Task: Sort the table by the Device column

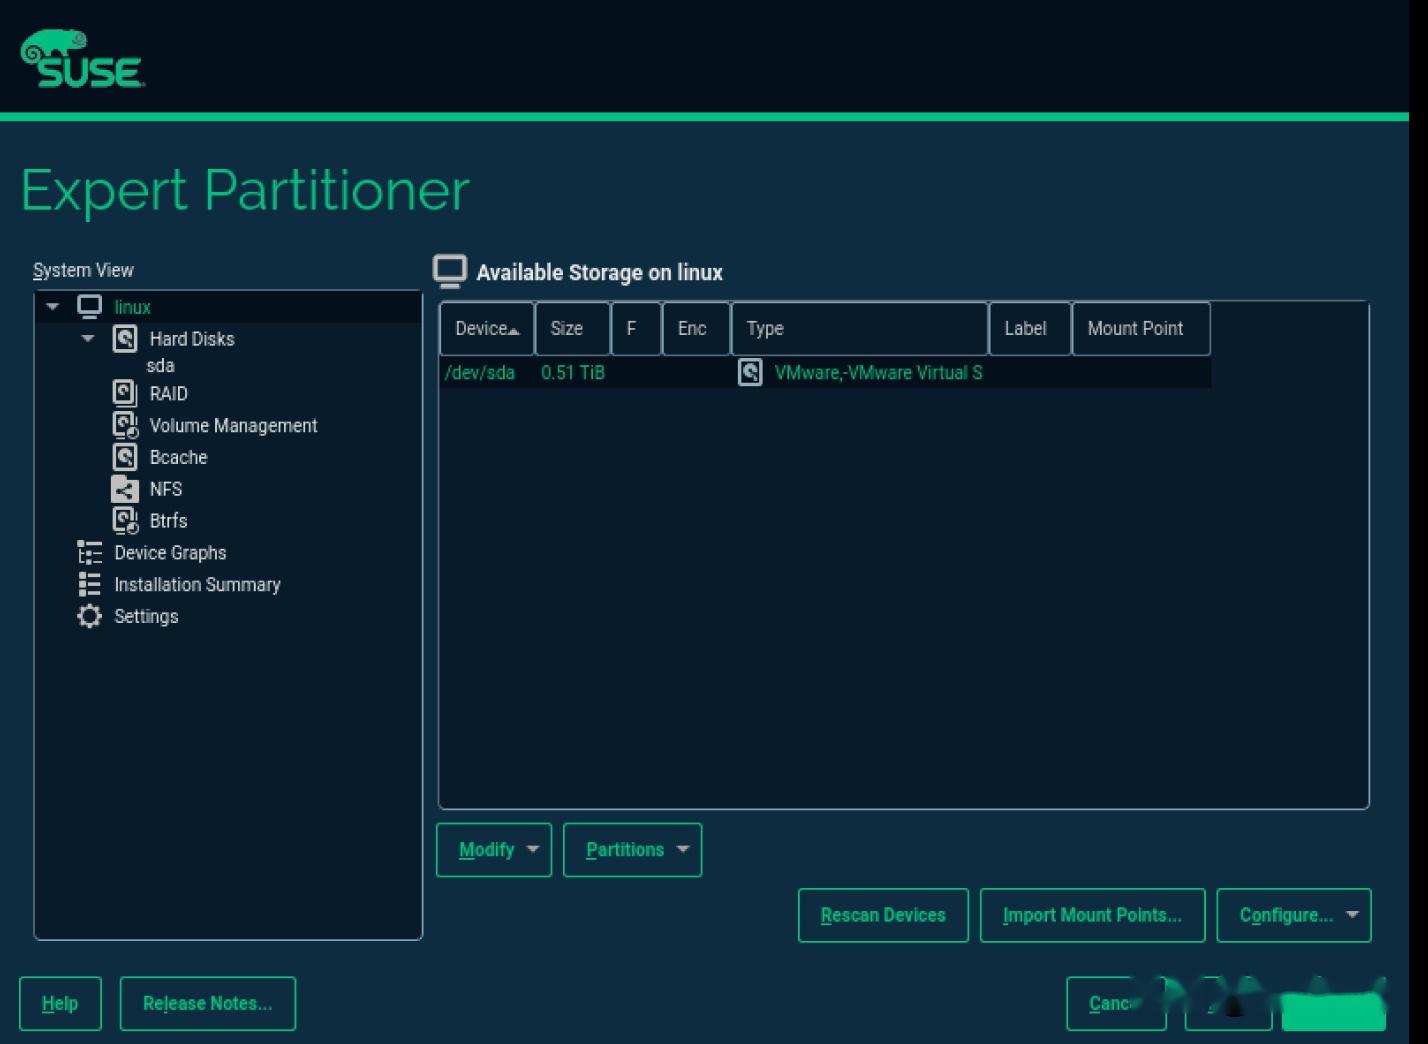Action: pyautogui.click(x=486, y=328)
